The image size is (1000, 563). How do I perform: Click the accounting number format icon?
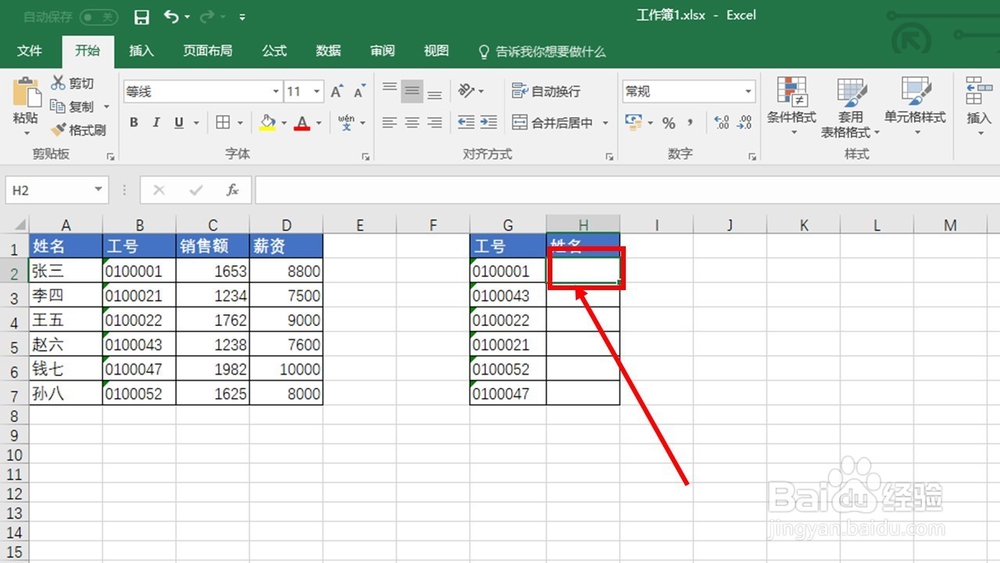tap(633, 122)
